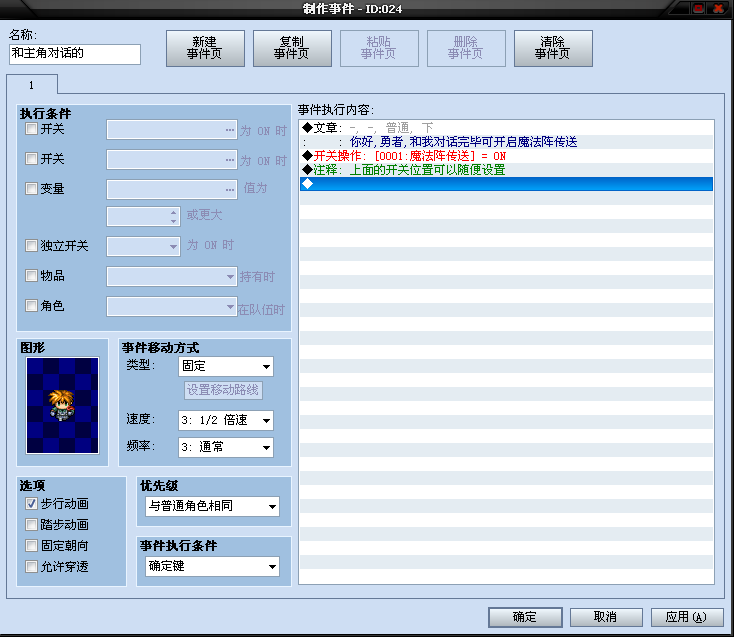Click the 复制事件页 button
This screenshot has width=734, height=637.
coord(292,48)
